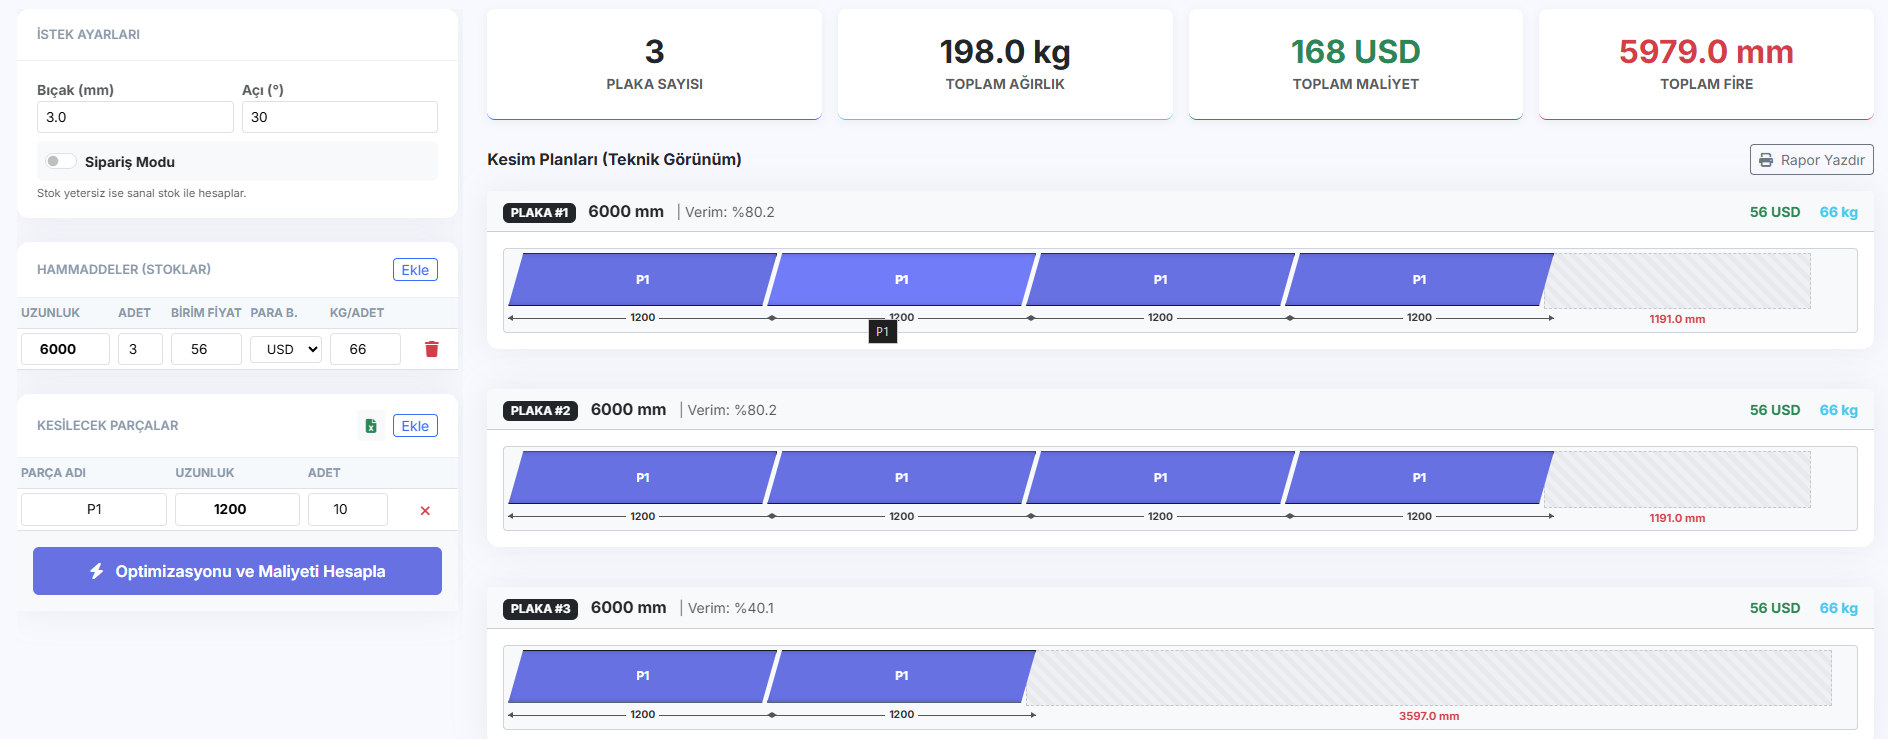Click the Bıçak (mm) input field
This screenshot has width=1888, height=739.
135,117
